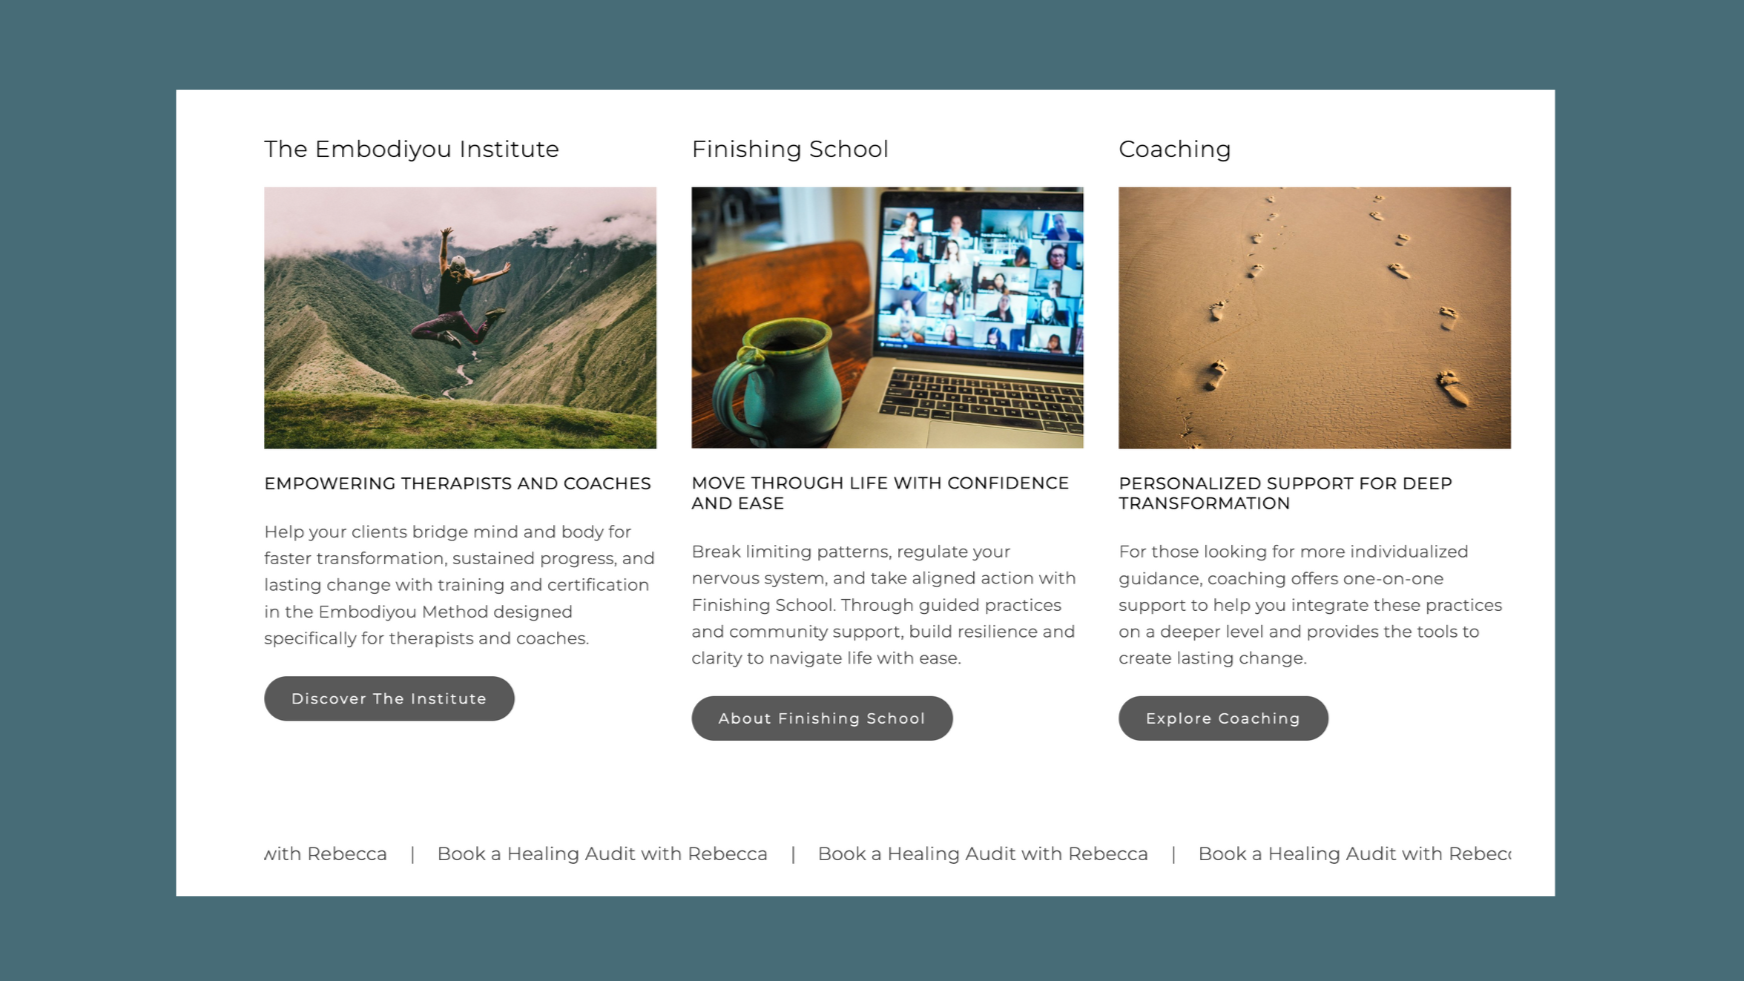Open second Book a Healing Audit link

click(x=602, y=853)
